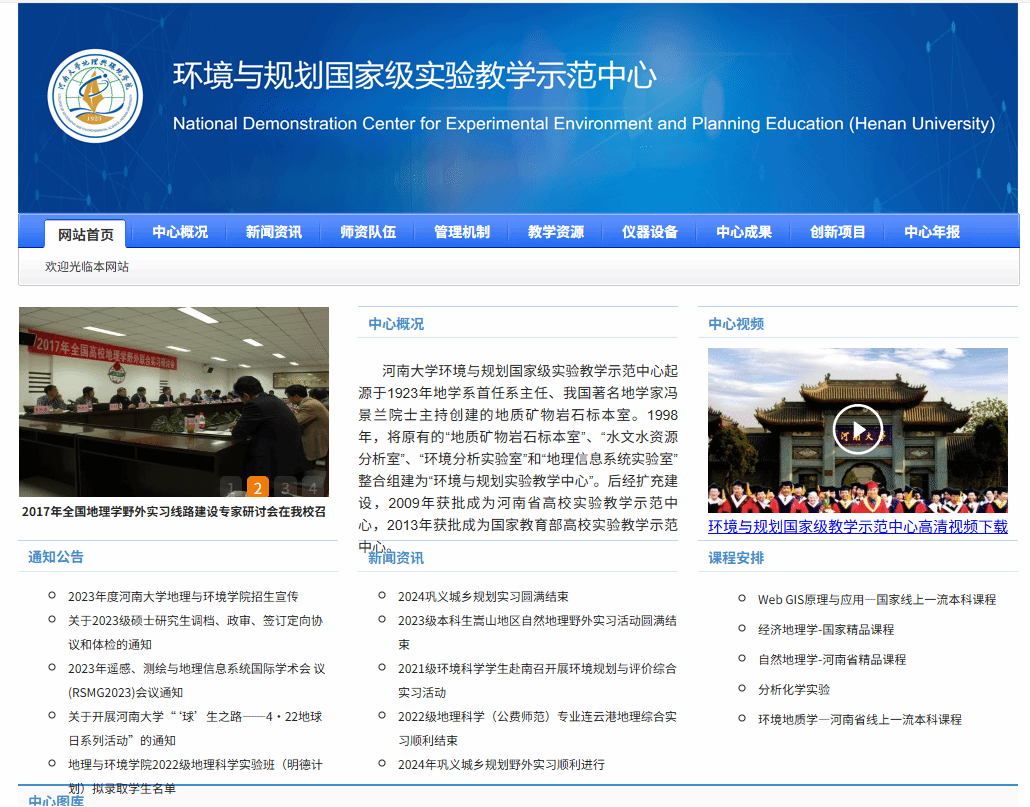Open 2023年度河南大学地理与环境学院招生宣传 notice

[183, 596]
